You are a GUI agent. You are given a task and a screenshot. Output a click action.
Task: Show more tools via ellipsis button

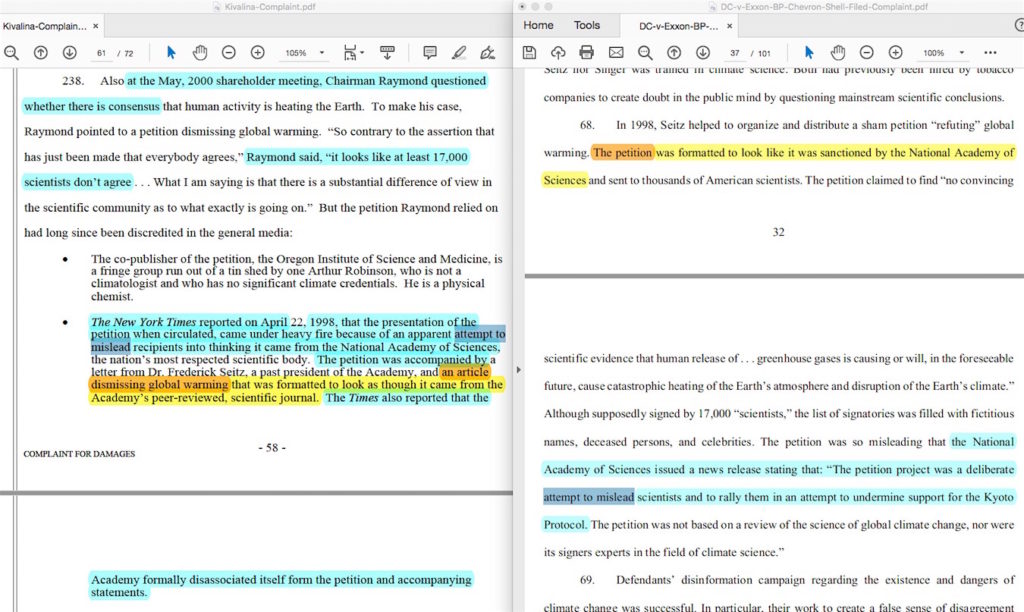point(990,52)
